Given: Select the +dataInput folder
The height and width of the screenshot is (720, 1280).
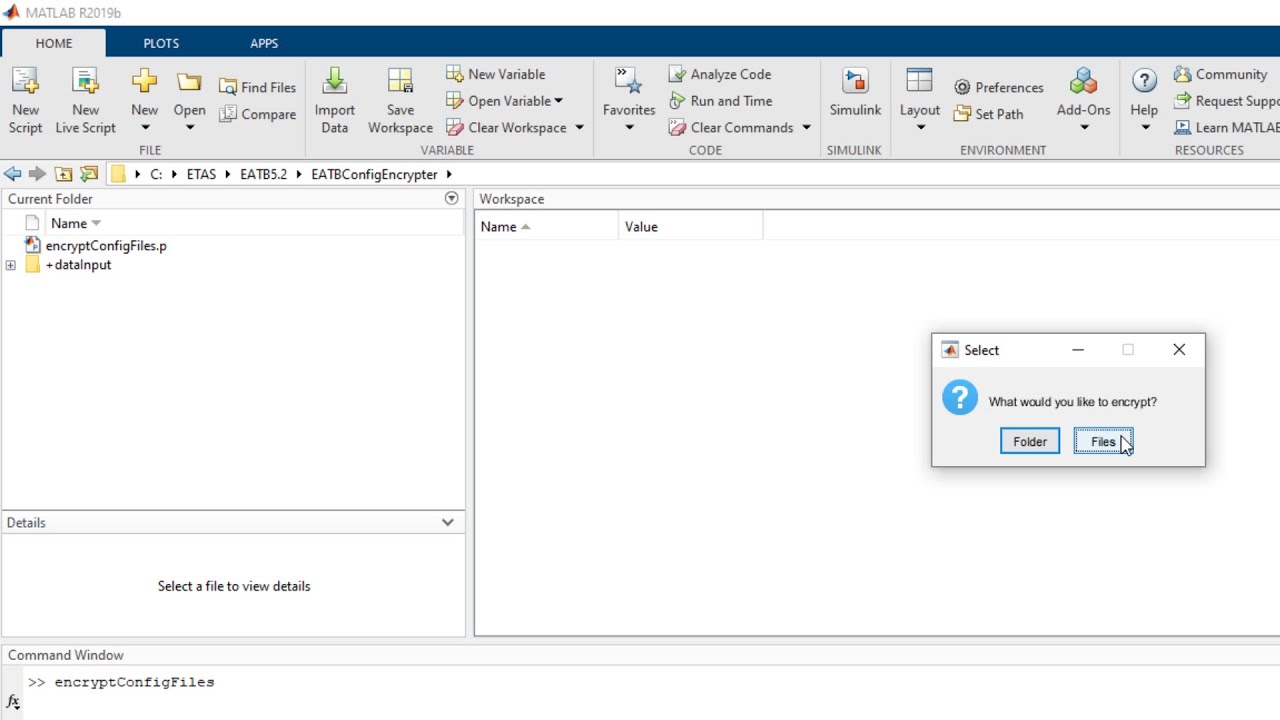Looking at the screenshot, I should (78, 265).
